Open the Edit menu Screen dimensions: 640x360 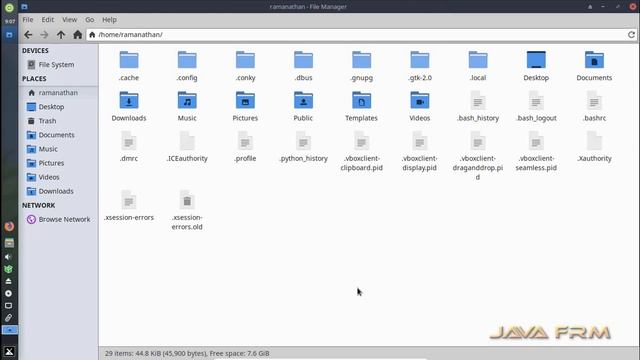[x=48, y=20]
